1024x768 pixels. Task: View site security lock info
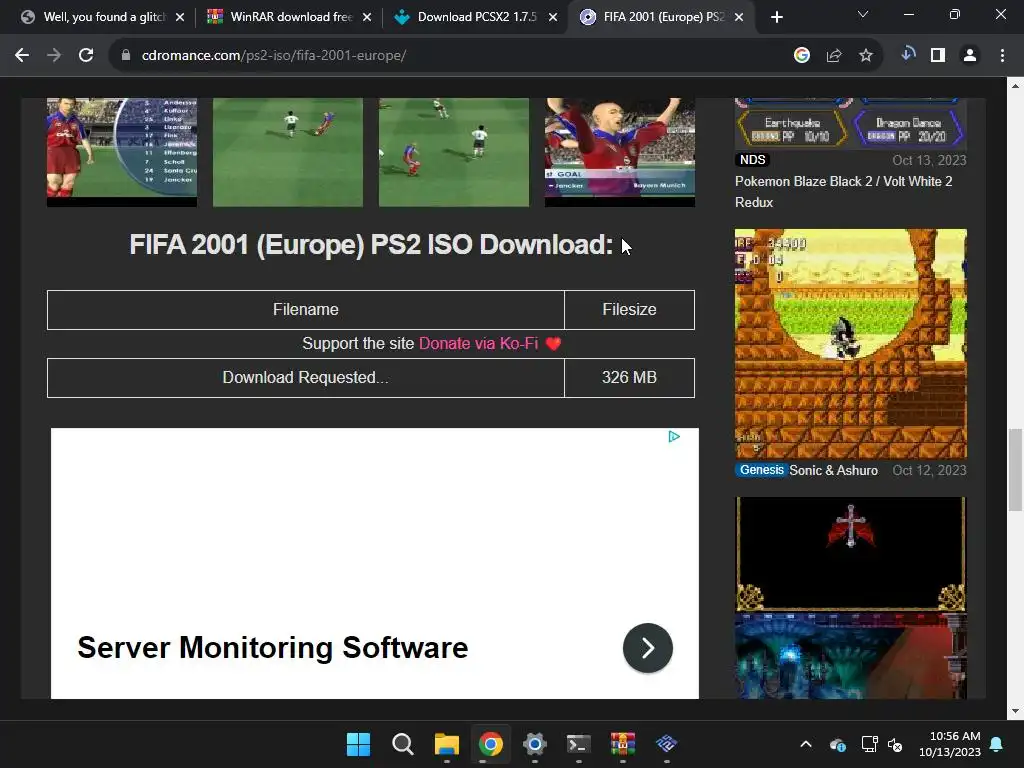126,56
